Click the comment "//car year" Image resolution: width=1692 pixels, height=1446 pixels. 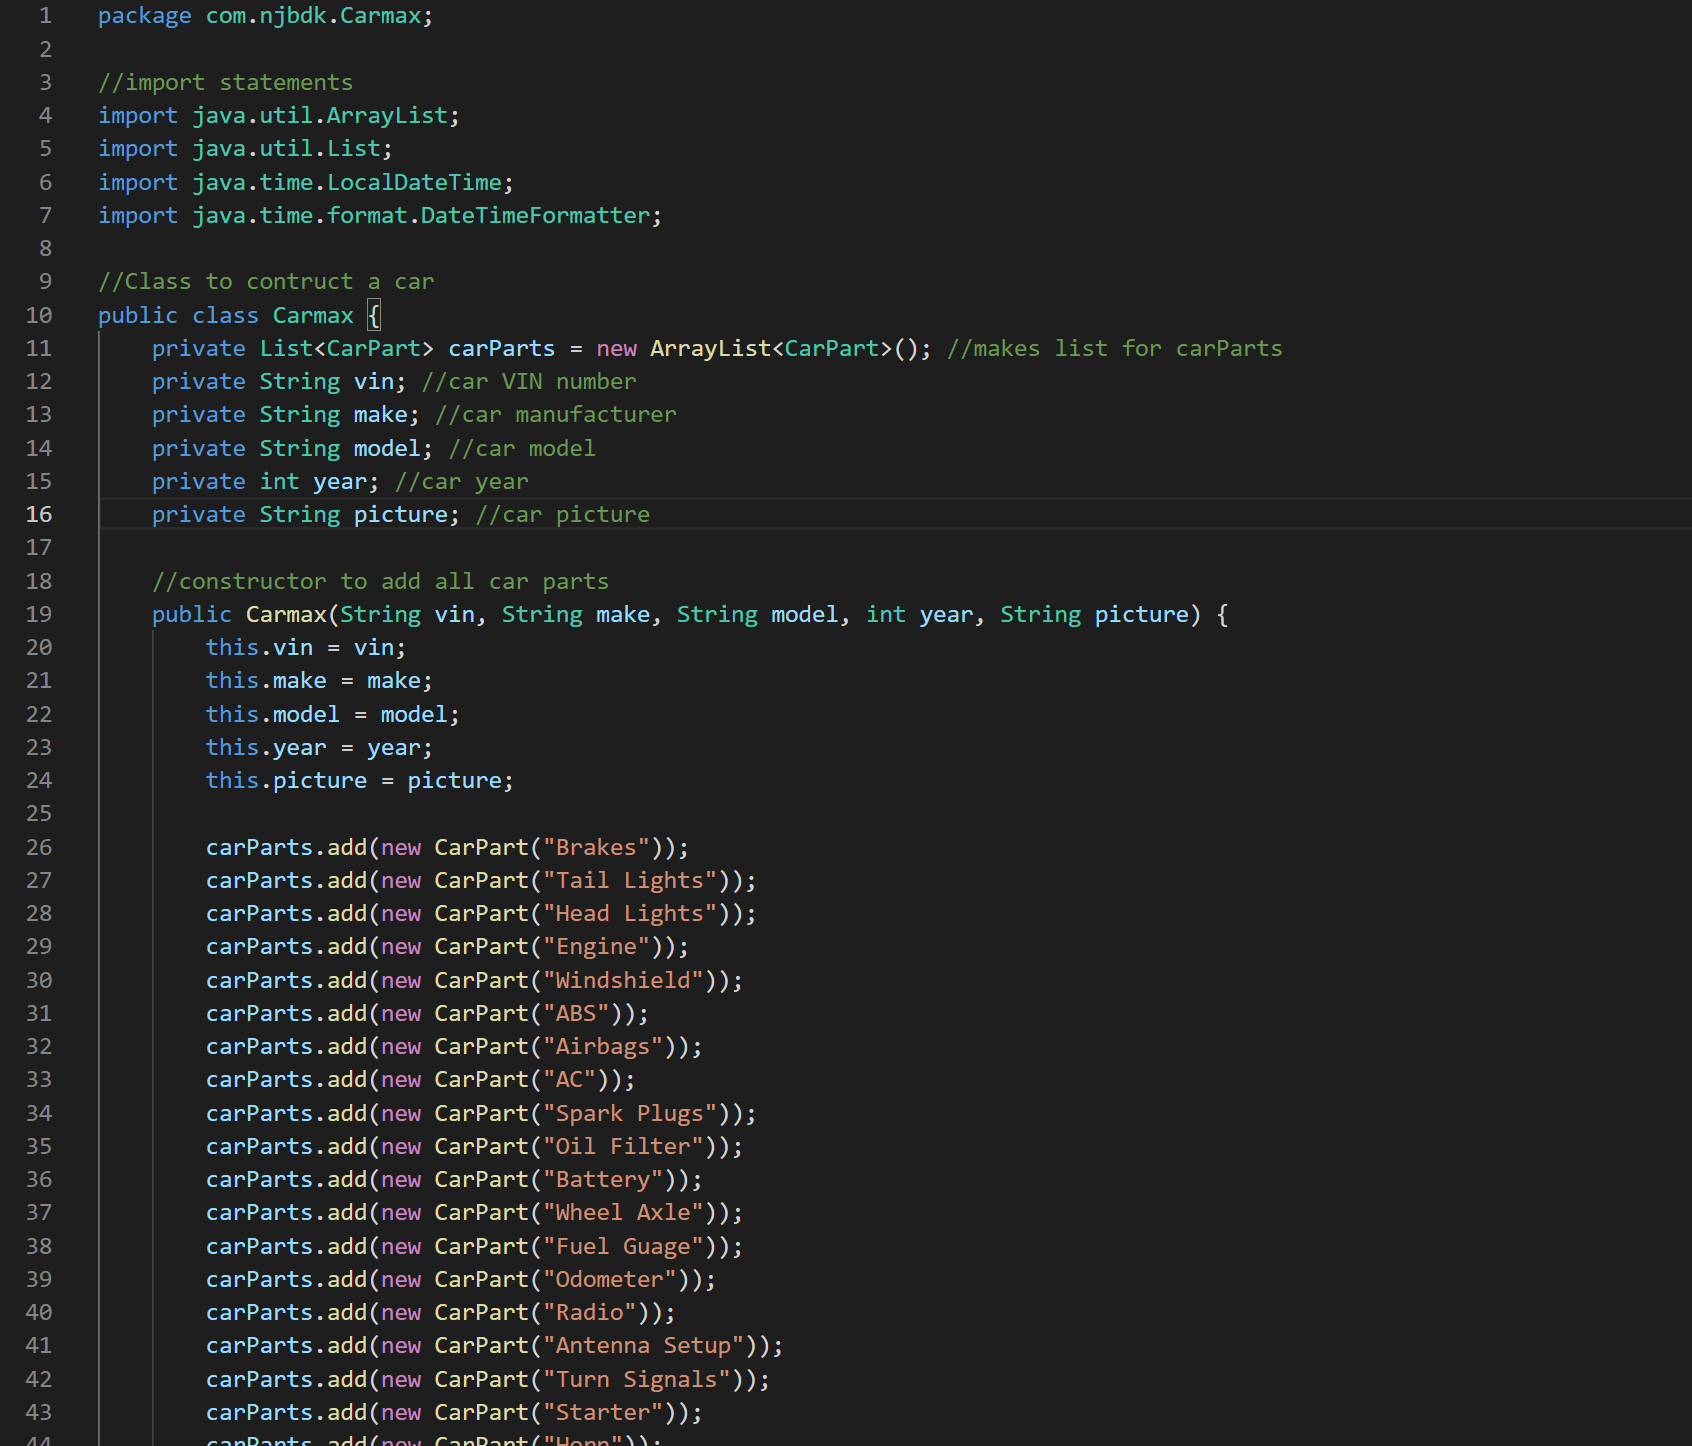tap(462, 481)
